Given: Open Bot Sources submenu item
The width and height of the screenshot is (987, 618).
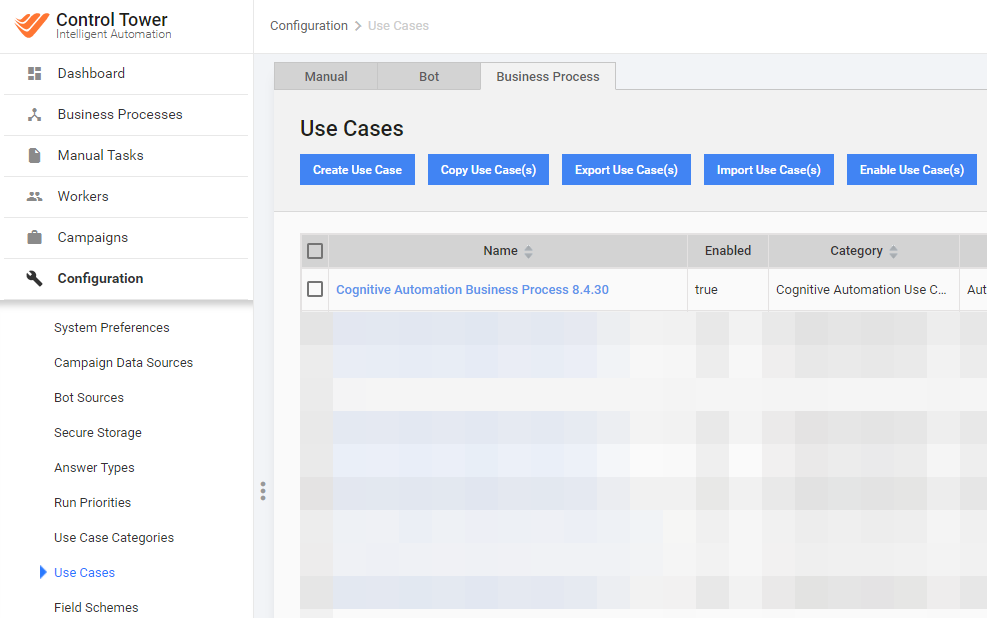Looking at the screenshot, I should [89, 398].
